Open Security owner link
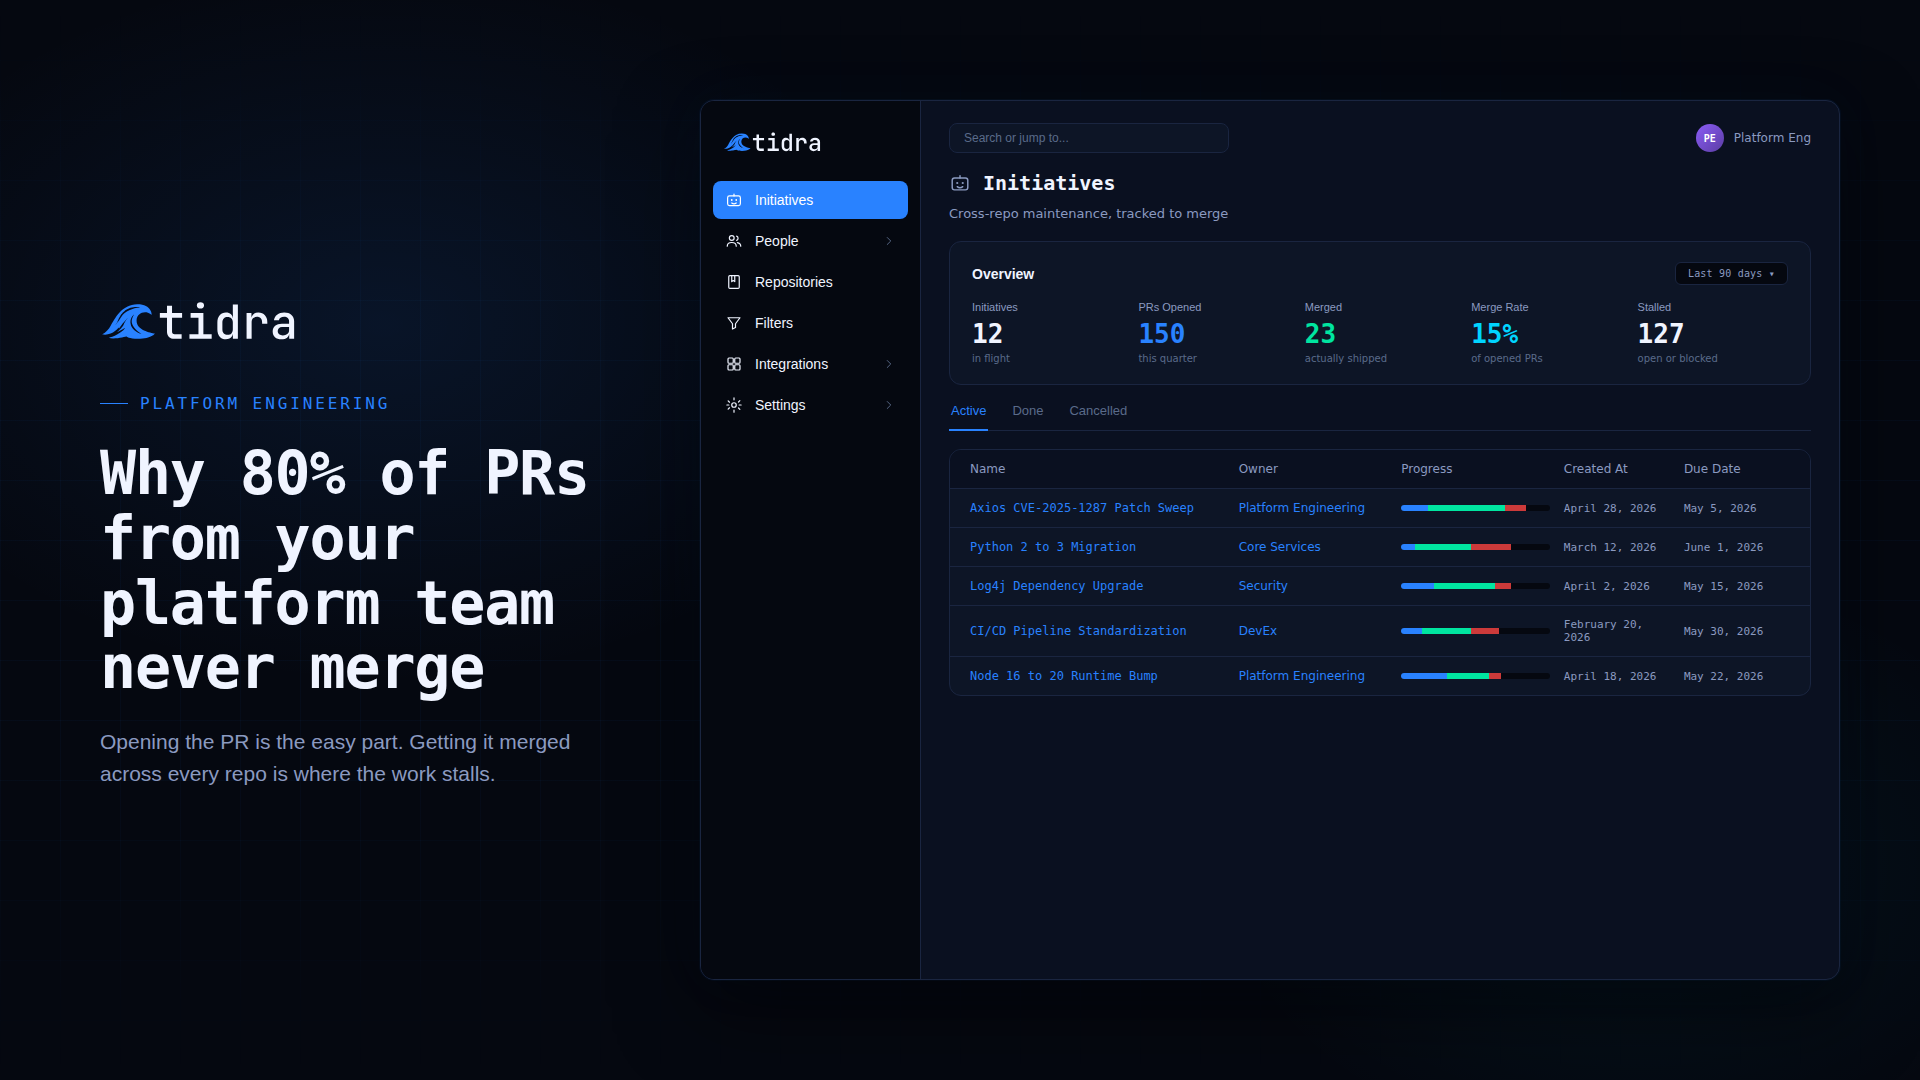The width and height of the screenshot is (1920, 1080). (x=1263, y=586)
